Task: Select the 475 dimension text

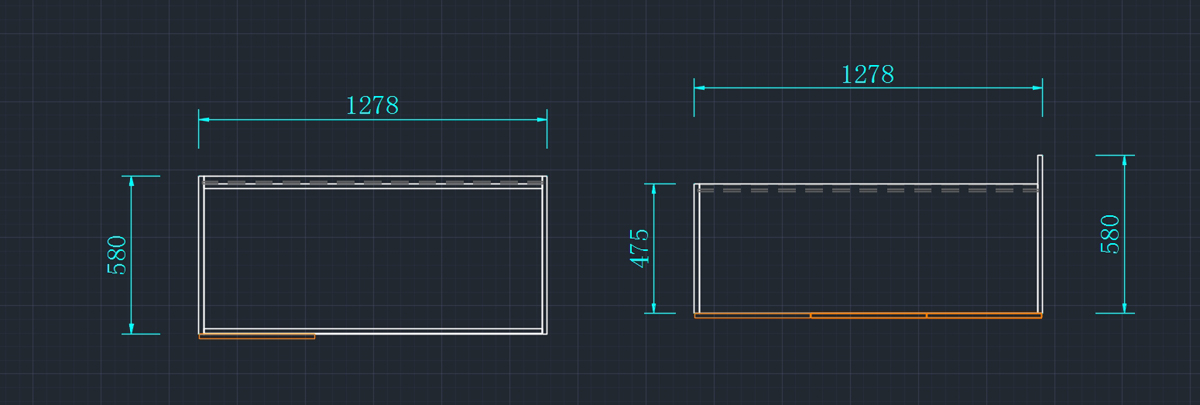Action: (640, 248)
